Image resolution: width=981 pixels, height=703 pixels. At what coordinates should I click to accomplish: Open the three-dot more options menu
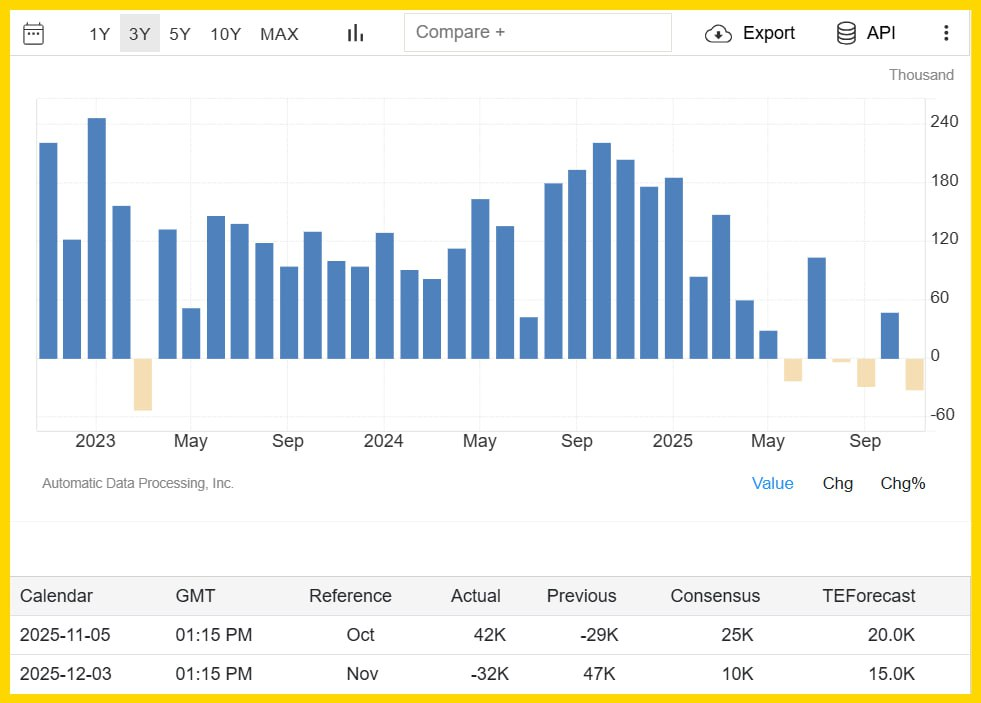click(946, 33)
